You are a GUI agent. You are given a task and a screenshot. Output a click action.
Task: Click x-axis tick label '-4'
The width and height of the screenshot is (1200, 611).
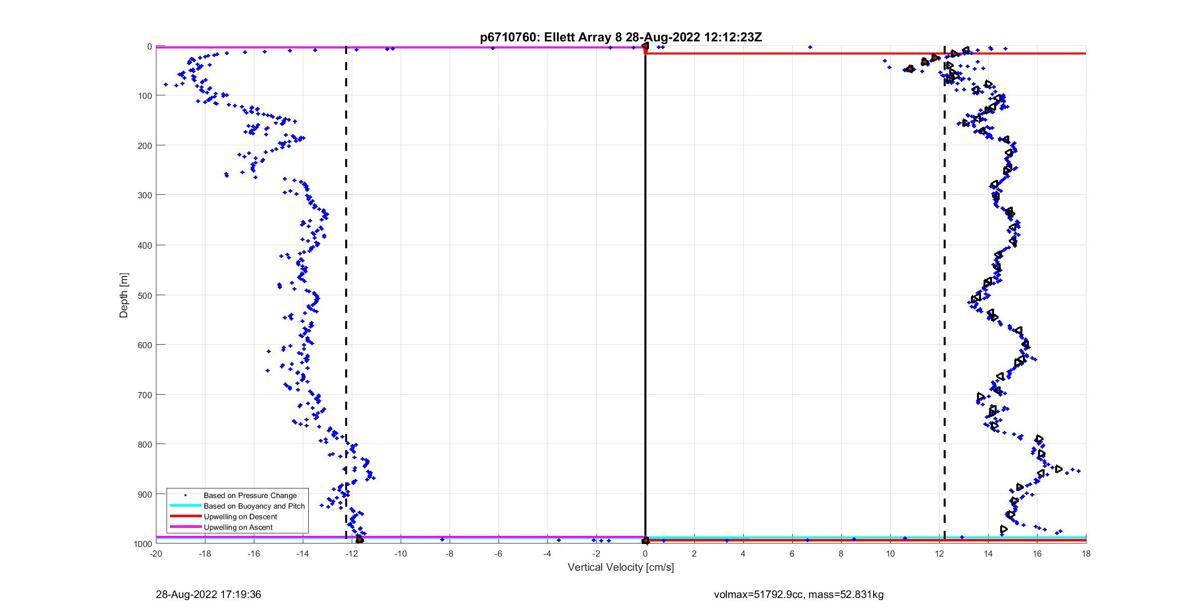(548, 553)
